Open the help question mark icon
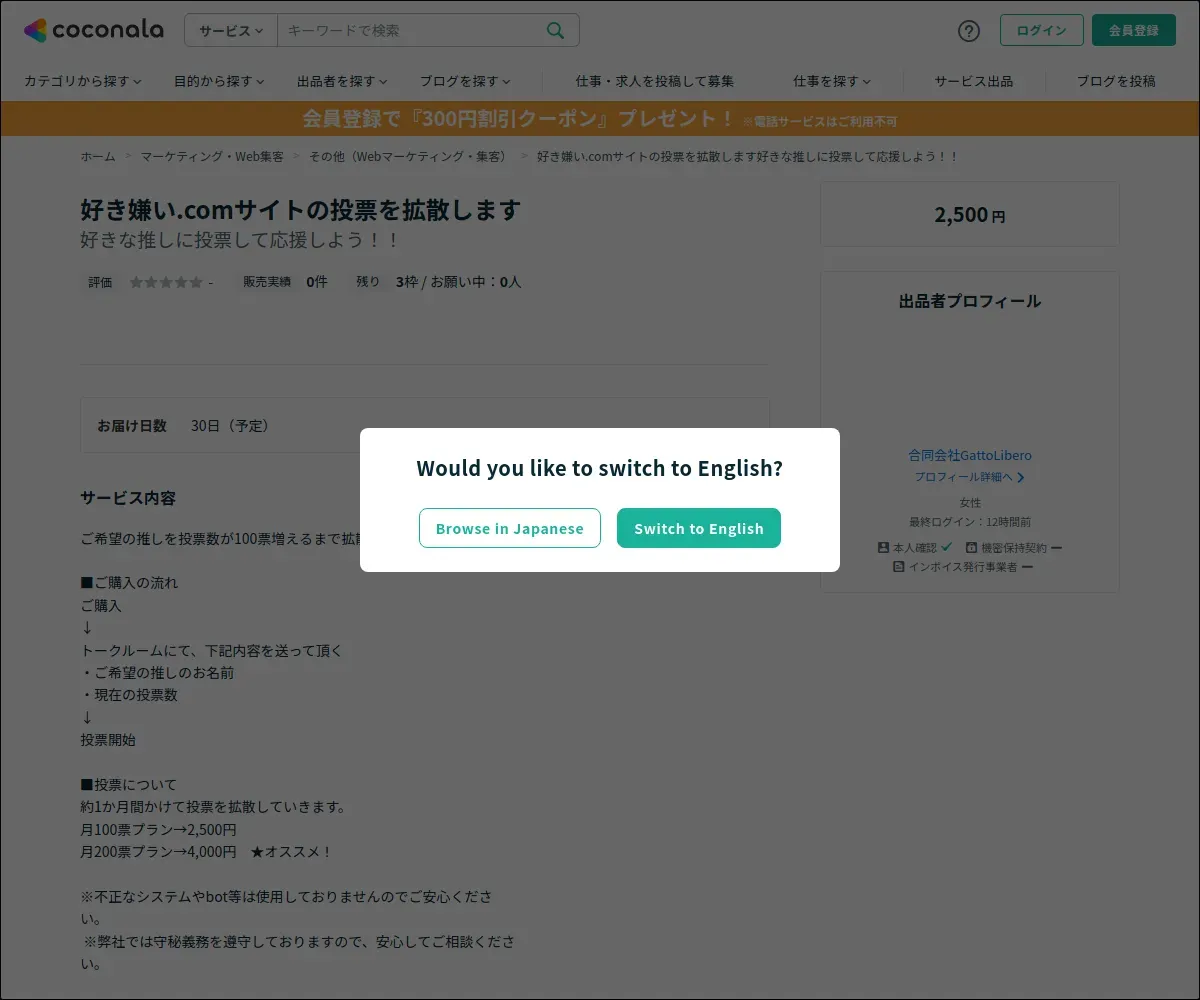 [x=969, y=30]
